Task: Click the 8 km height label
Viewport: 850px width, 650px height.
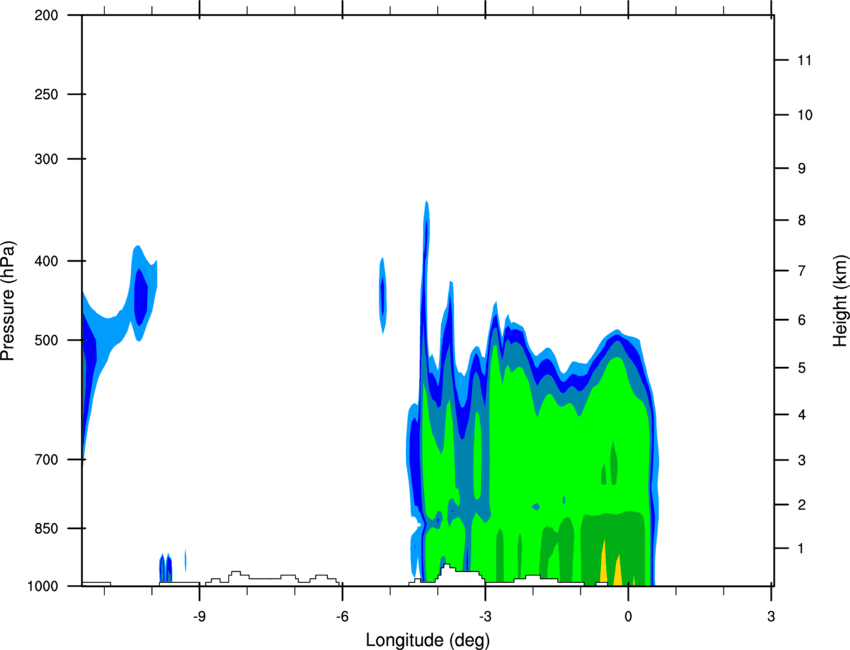Action: coord(802,220)
